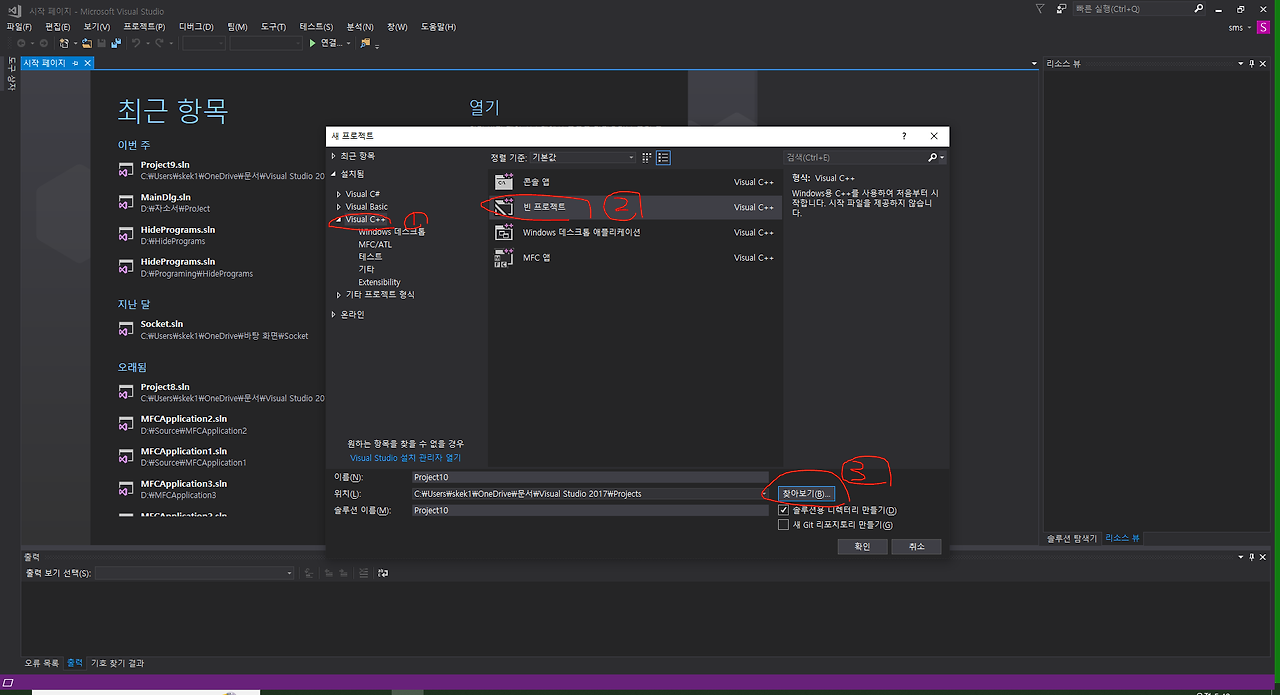
Task: Open the Edit menu
Action: click(58, 26)
